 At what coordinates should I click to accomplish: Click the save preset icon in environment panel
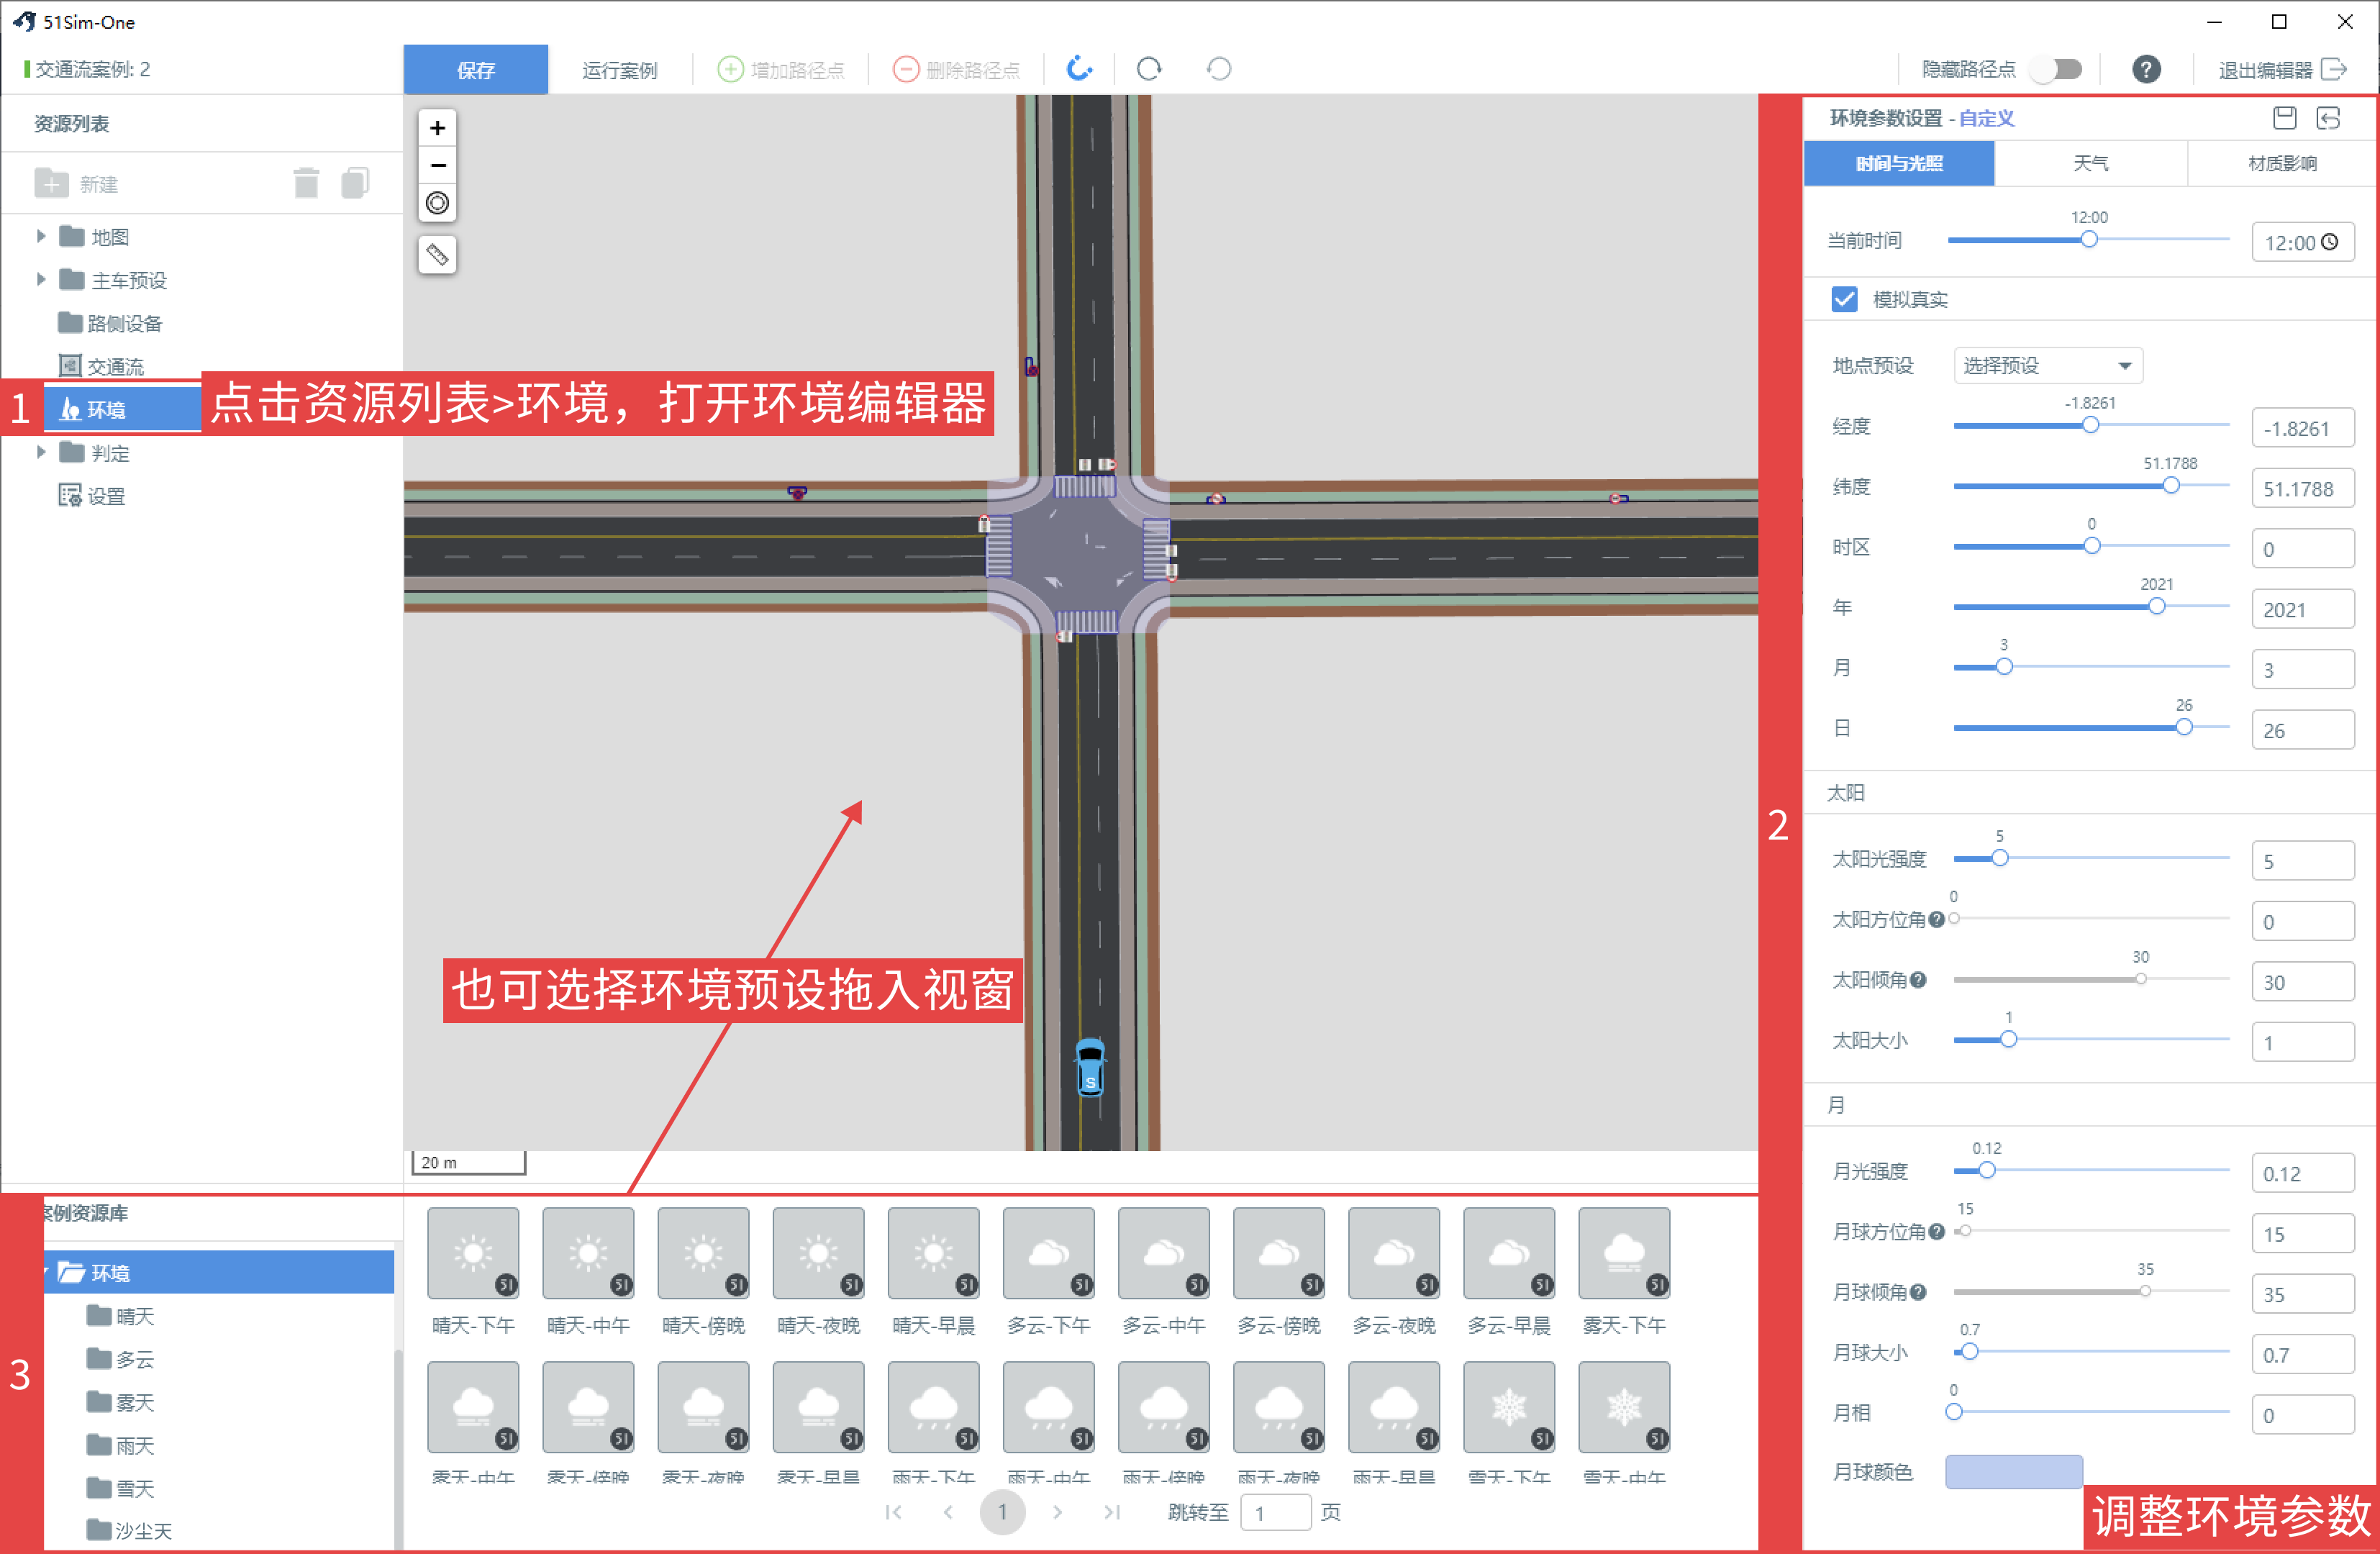click(2285, 118)
